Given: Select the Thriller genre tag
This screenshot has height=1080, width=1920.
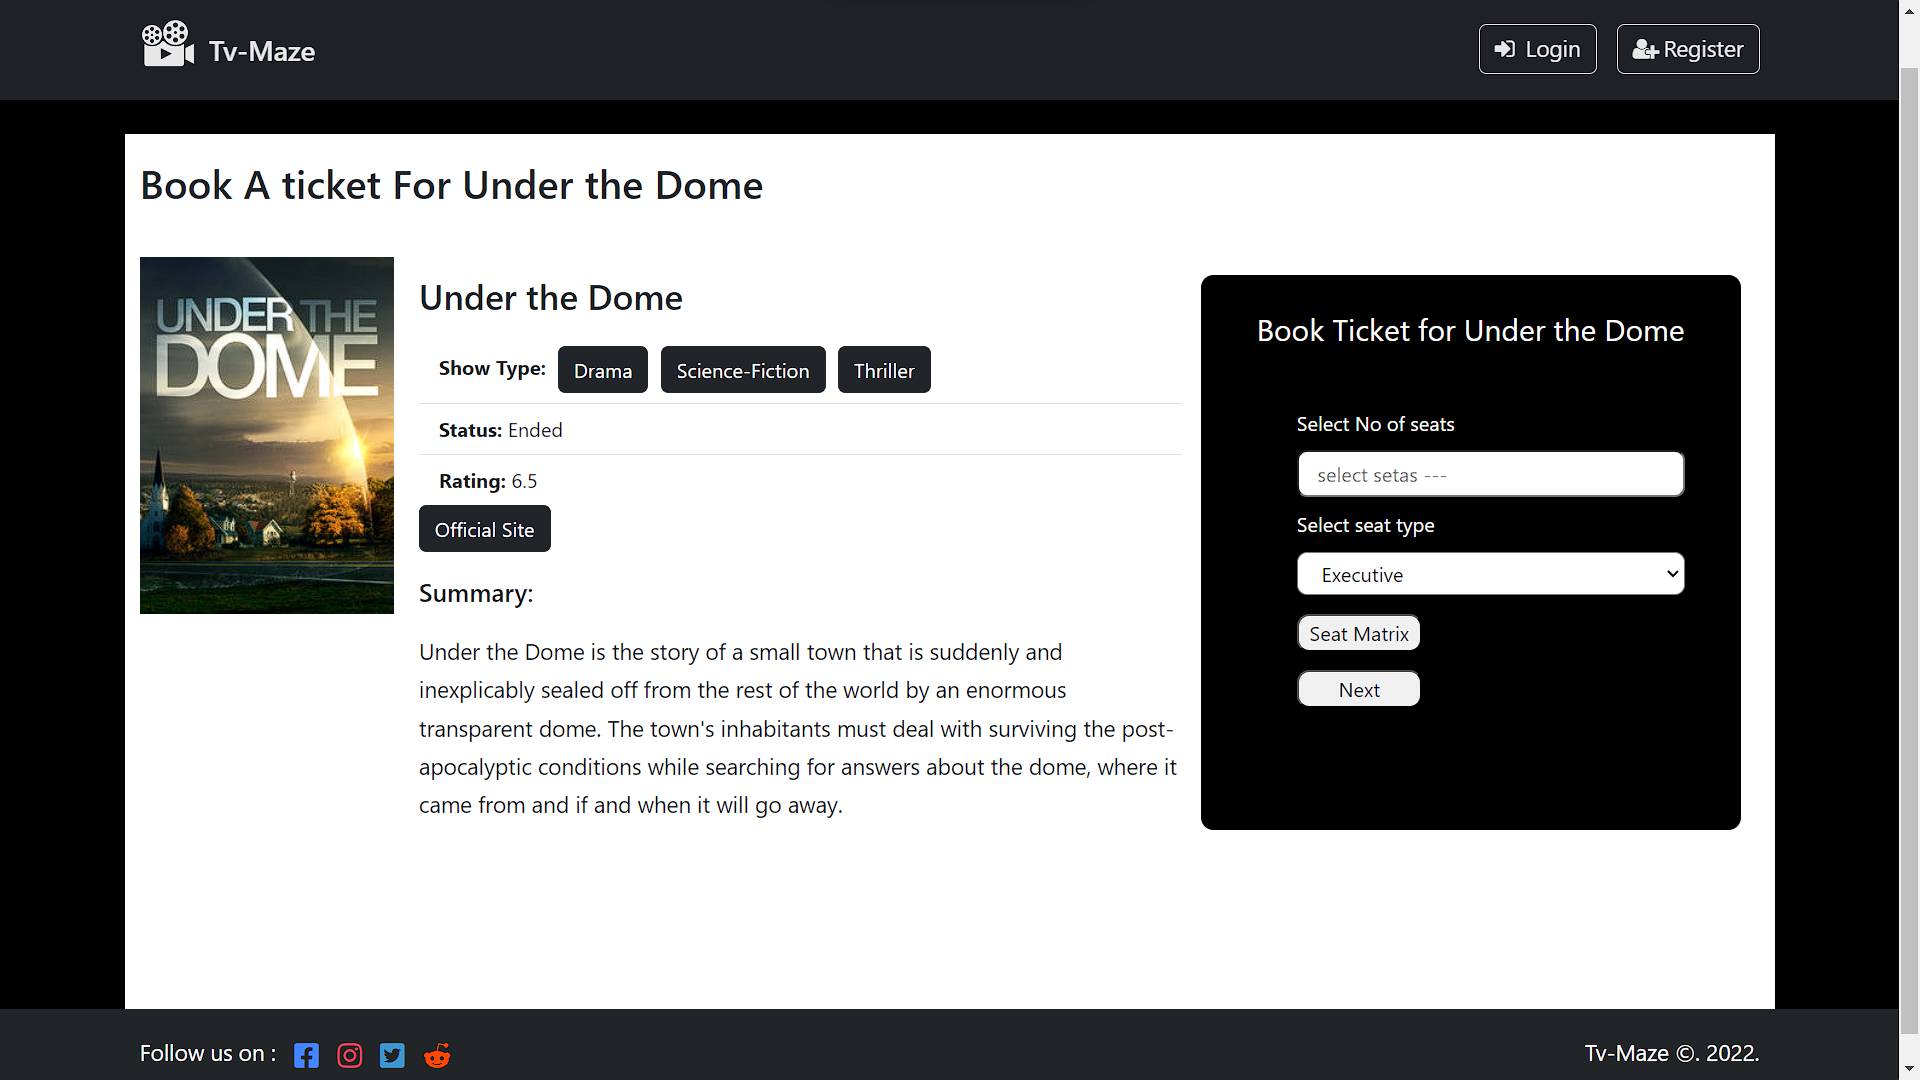Looking at the screenshot, I should point(883,370).
